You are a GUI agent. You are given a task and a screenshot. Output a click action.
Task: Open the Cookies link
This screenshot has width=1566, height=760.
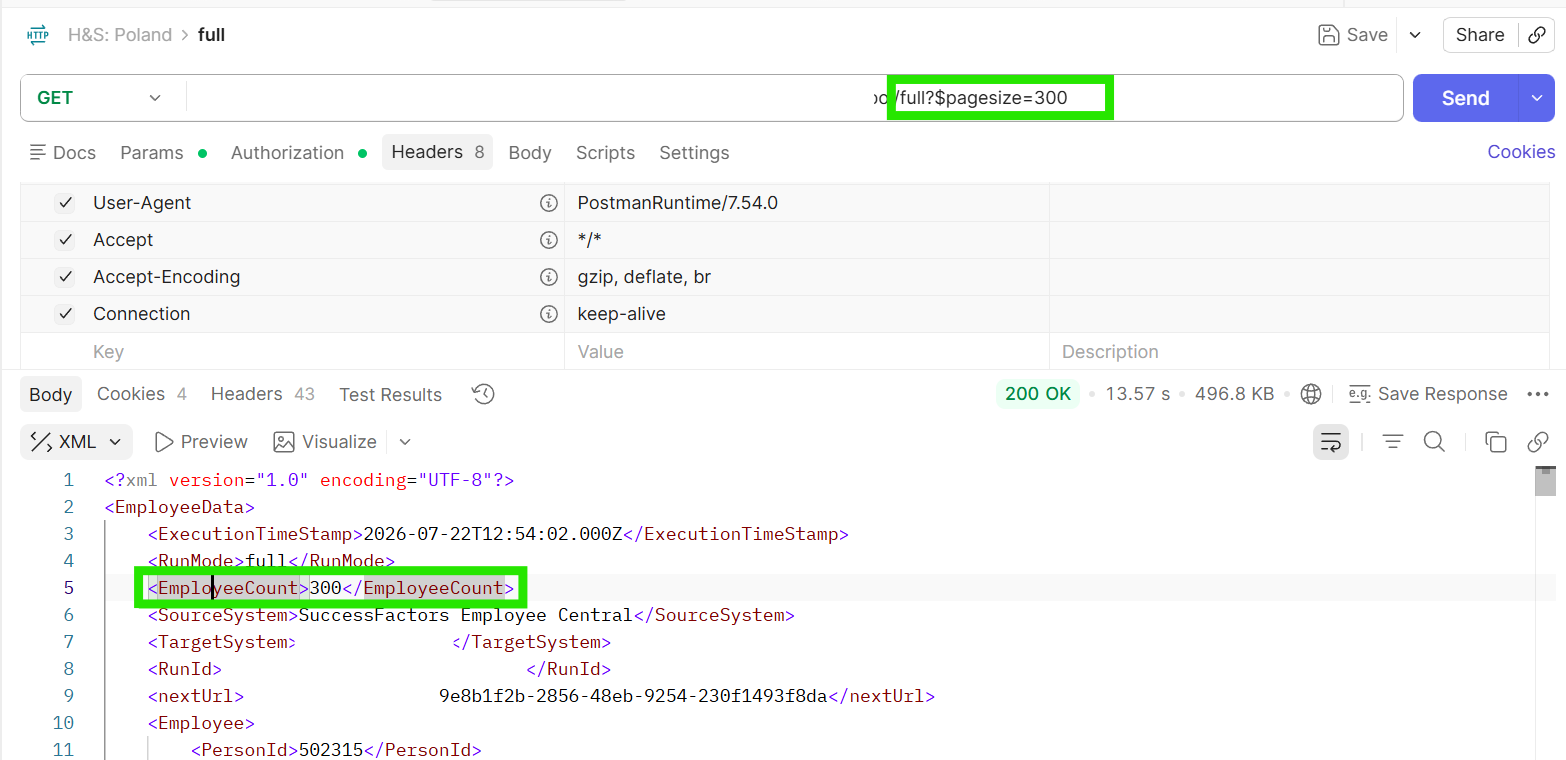pyautogui.click(x=1521, y=152)
